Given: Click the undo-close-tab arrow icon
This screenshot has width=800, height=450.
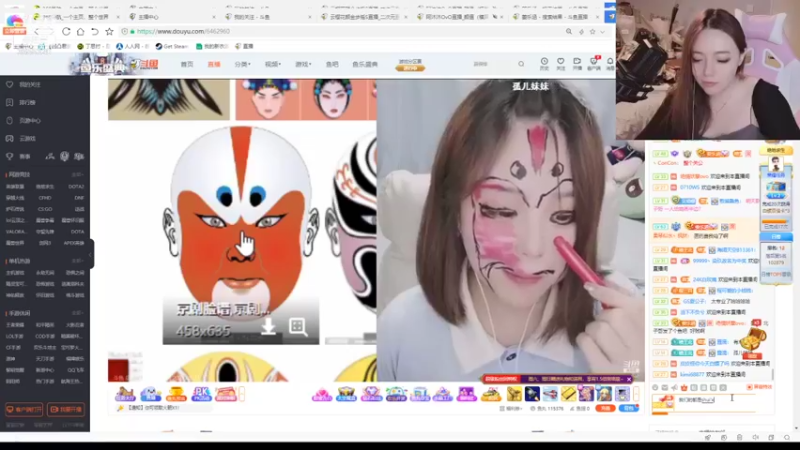Looking at the screenshot, I should point(95,32).
